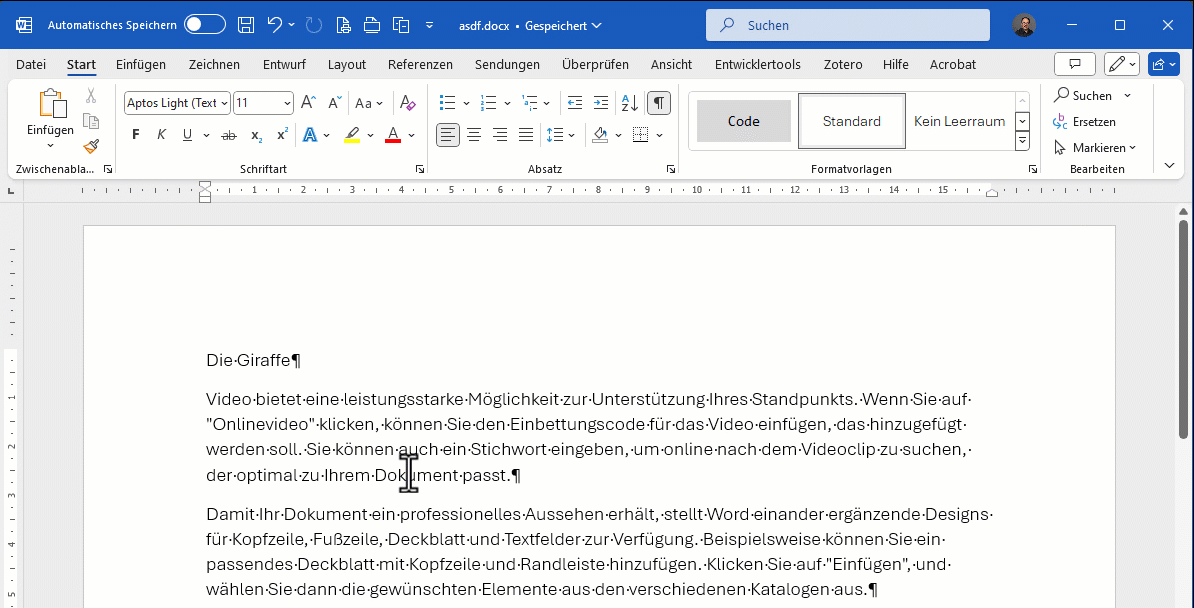This screenshot has height=608, width=1194.
Task: Expand the font size dropdown
Action: (287, 103)
